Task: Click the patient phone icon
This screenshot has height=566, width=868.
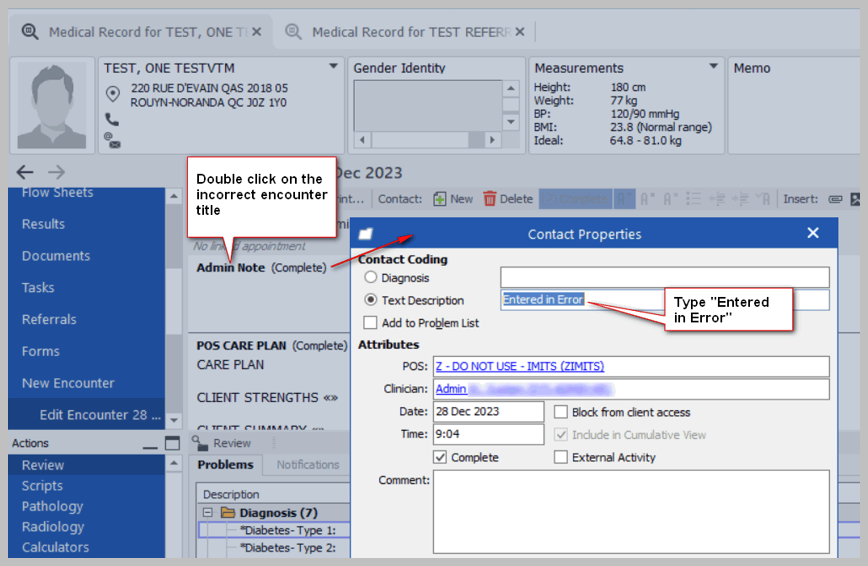Action: pos(111,119)
